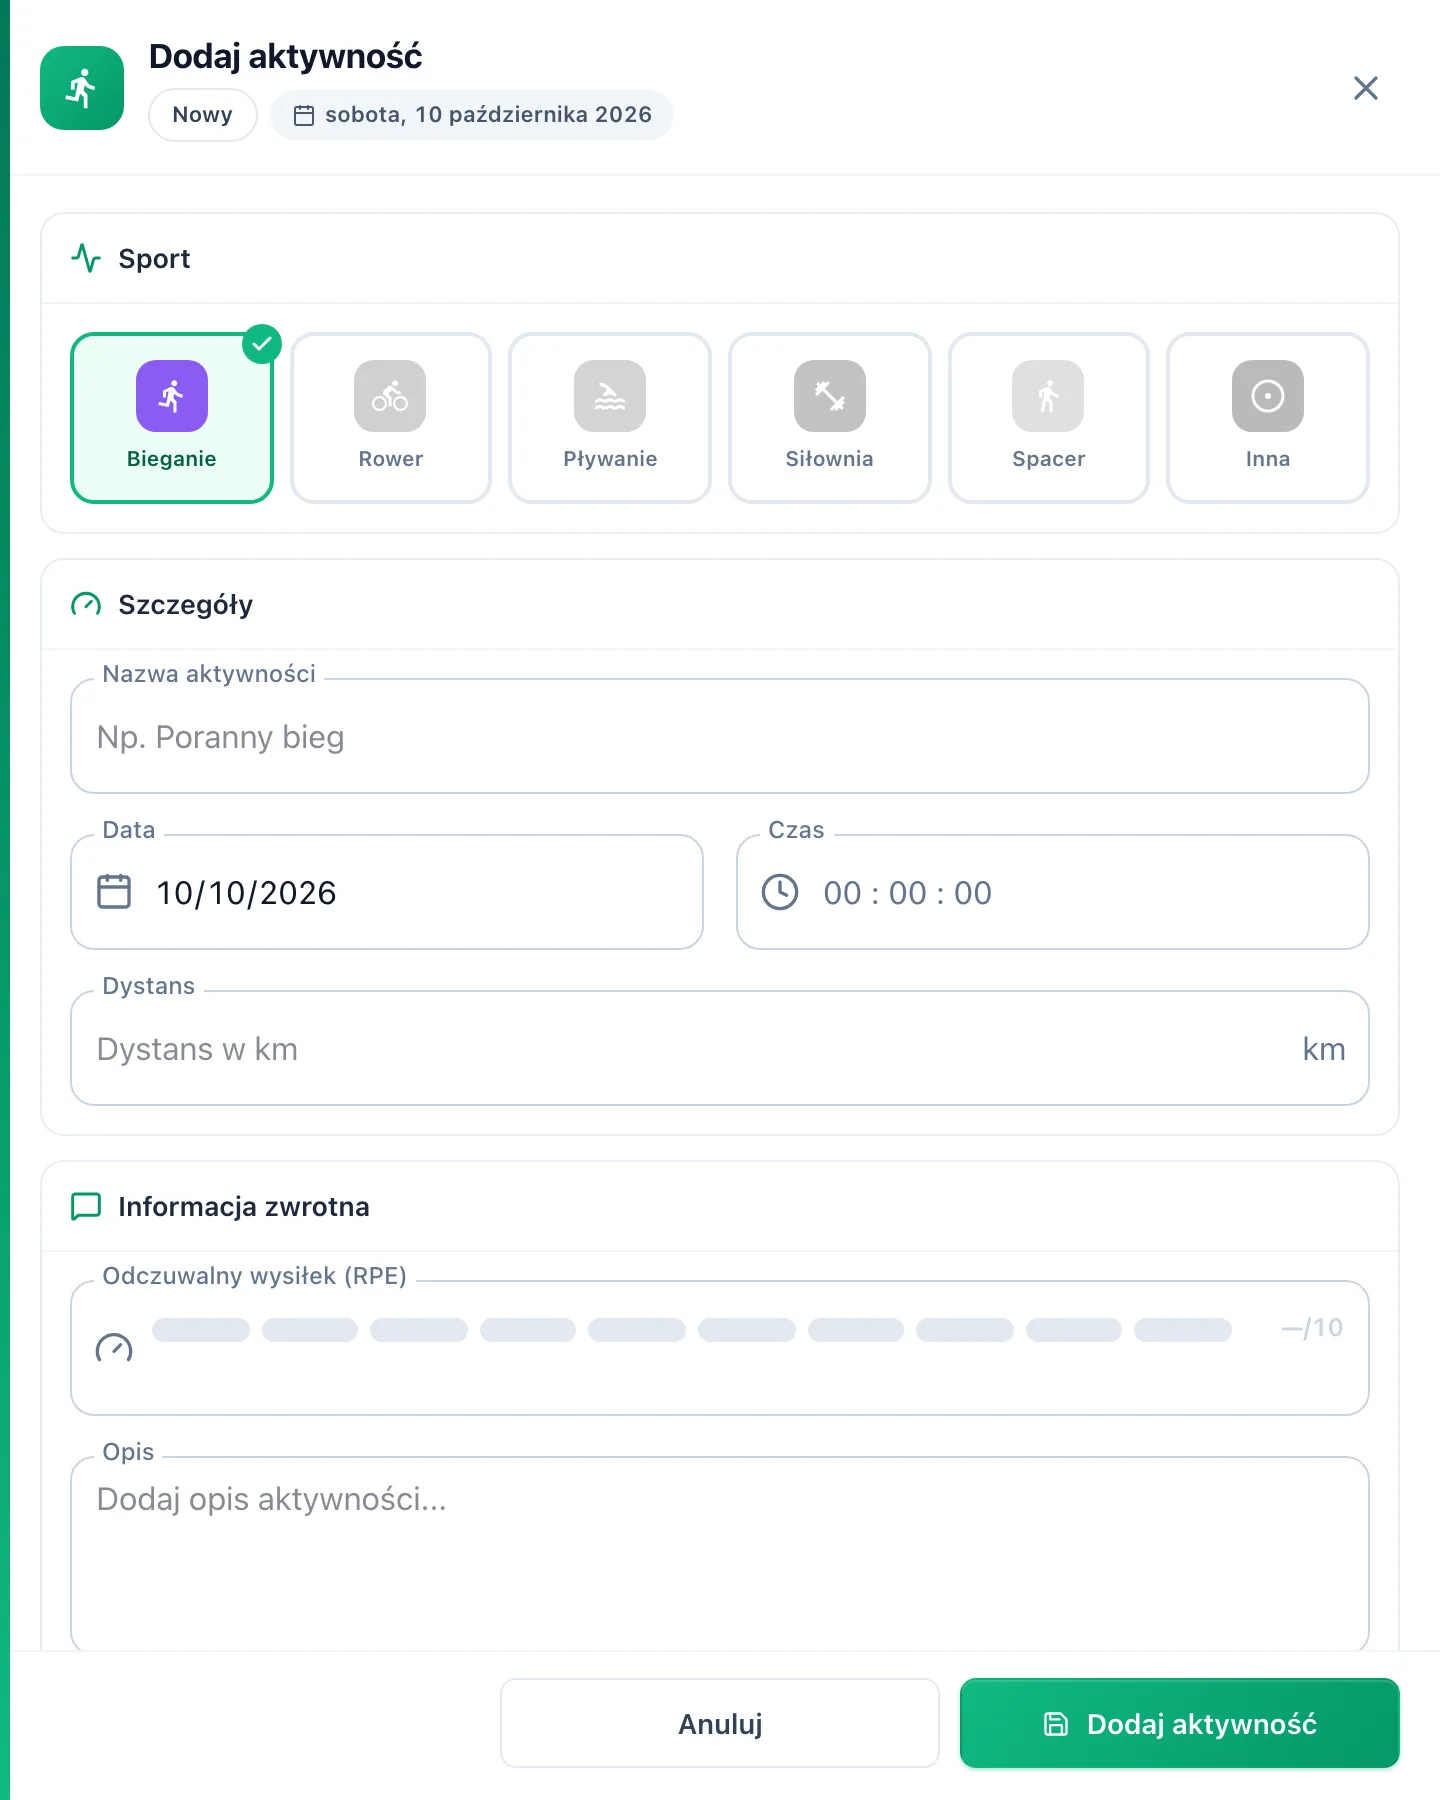Focus the Nazwa aktywności input field
Screen dimensions: 1440x1800
(720, 737)
